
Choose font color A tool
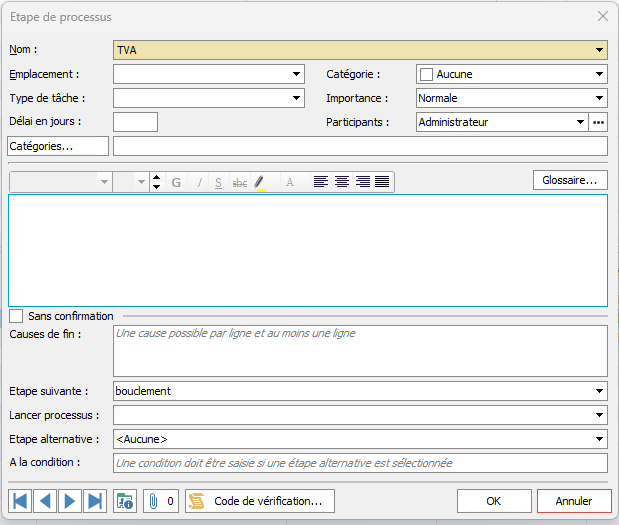click(290, 182)
